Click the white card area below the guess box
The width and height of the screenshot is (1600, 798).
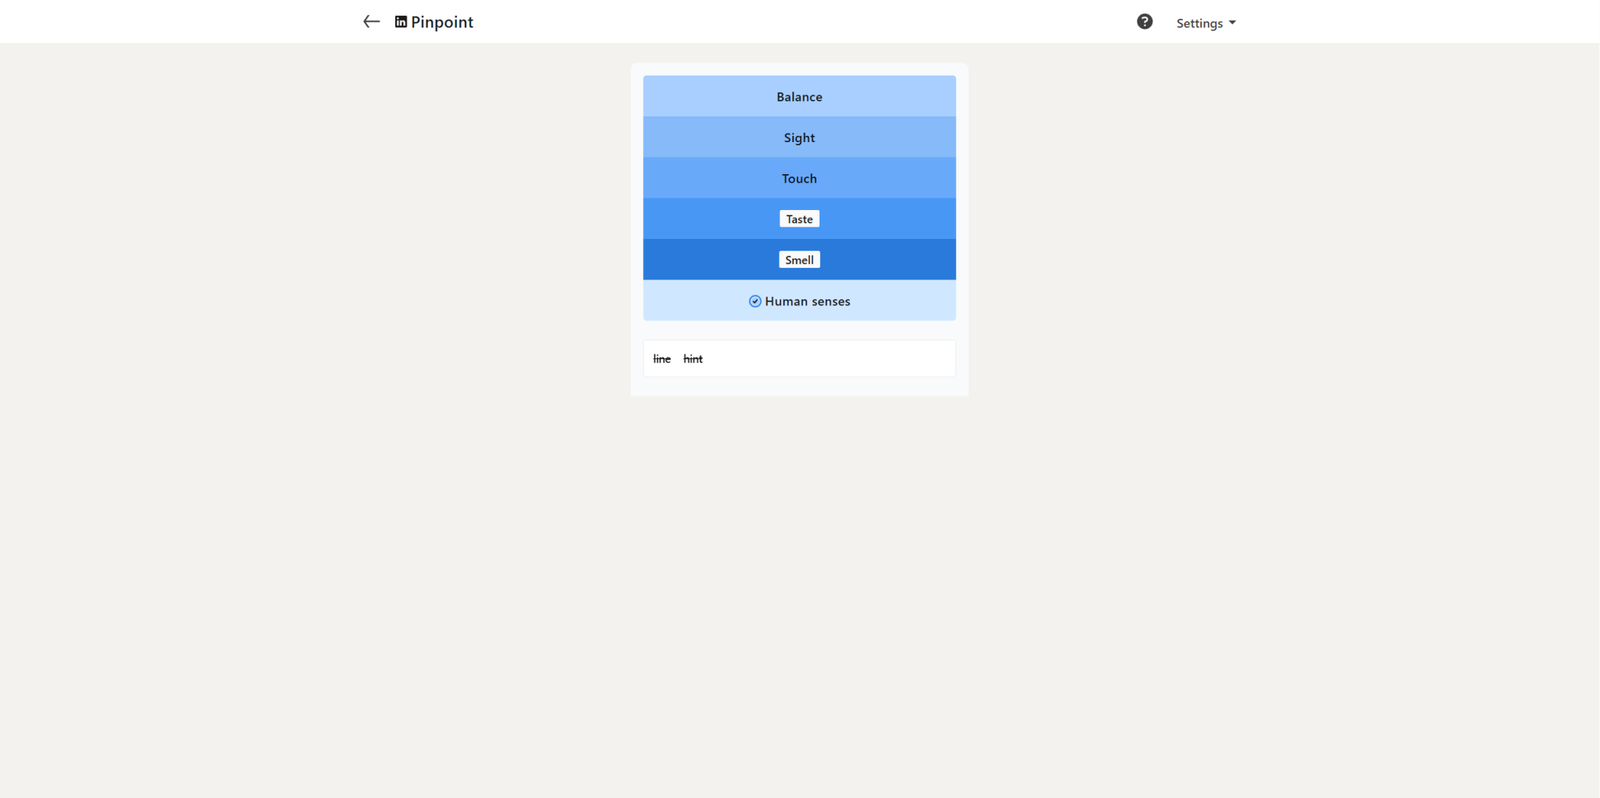799,386
